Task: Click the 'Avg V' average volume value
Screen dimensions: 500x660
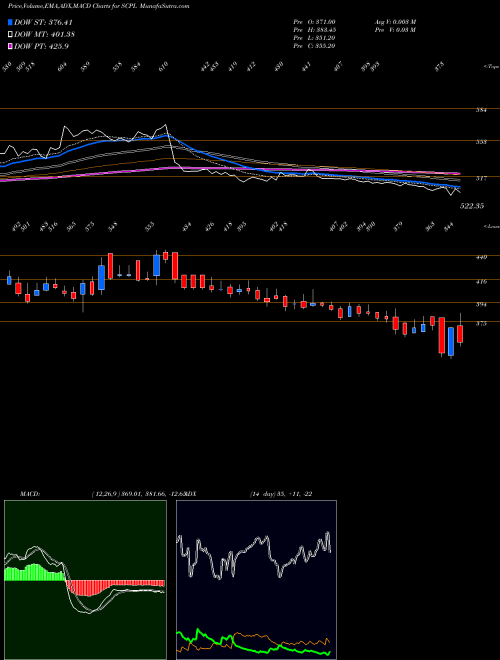Action: pyautogui.click(x=396, y=21)
